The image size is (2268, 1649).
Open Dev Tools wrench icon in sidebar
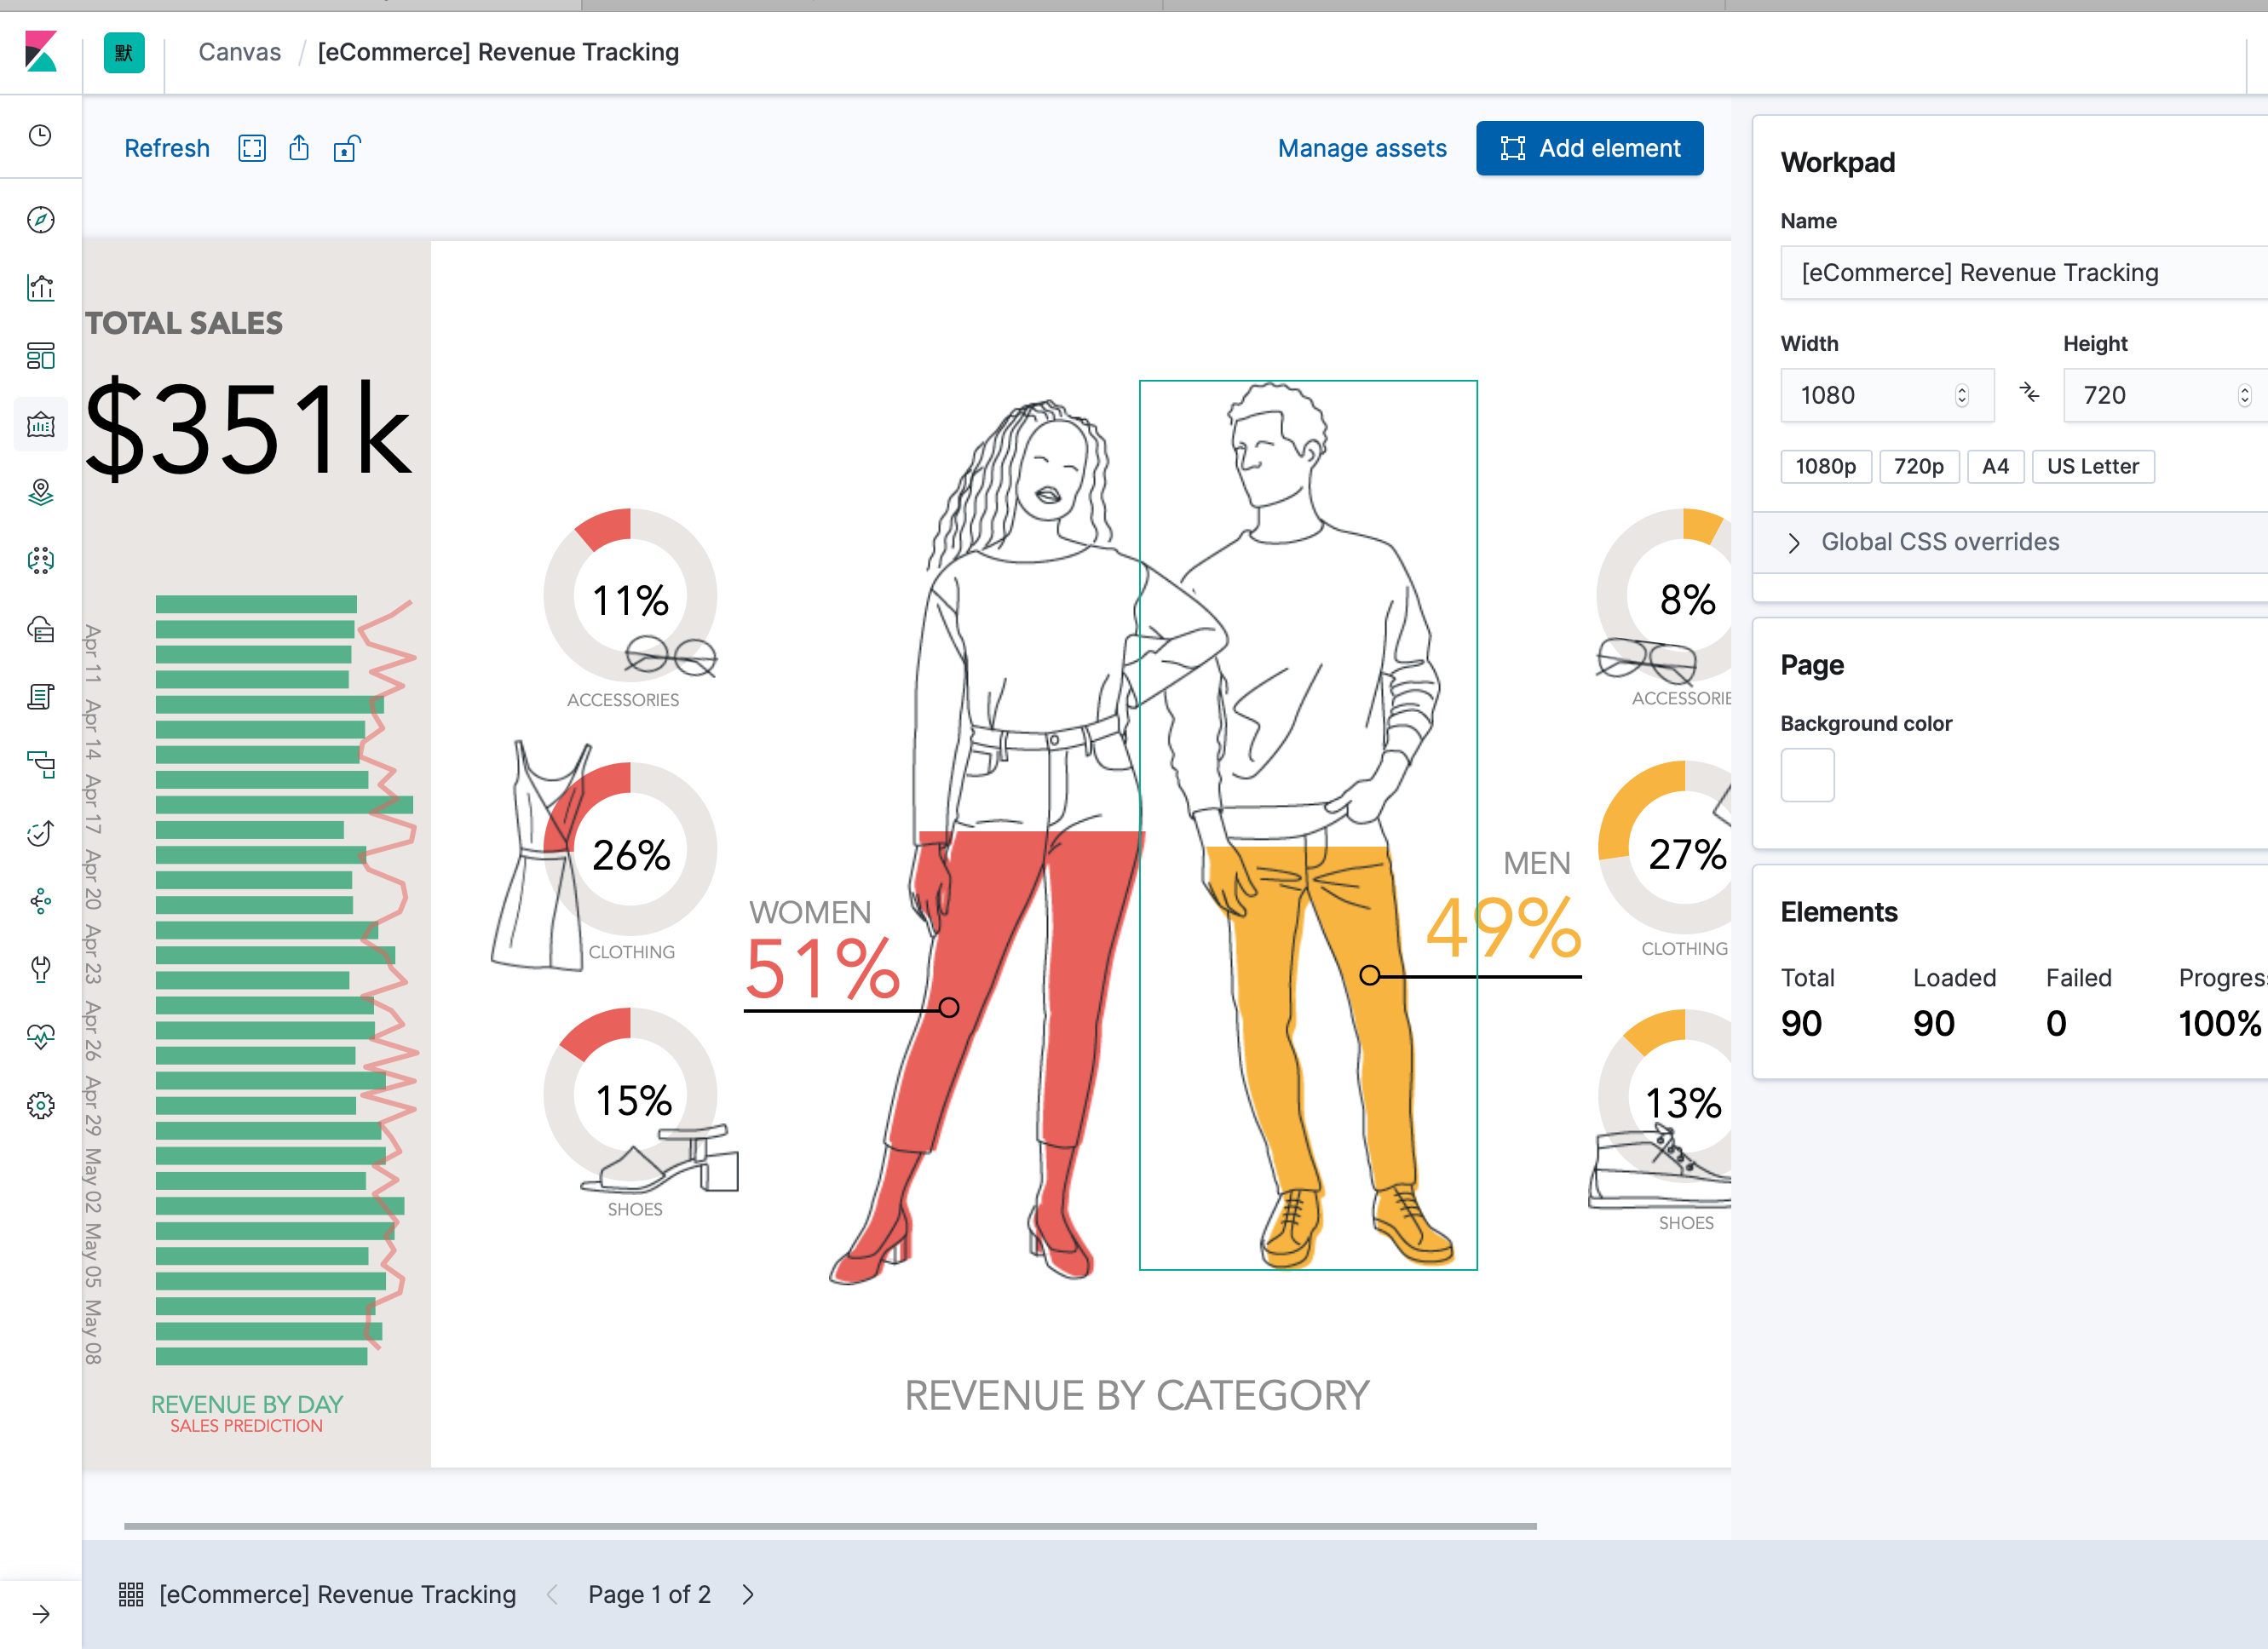[x=41, y=968]
